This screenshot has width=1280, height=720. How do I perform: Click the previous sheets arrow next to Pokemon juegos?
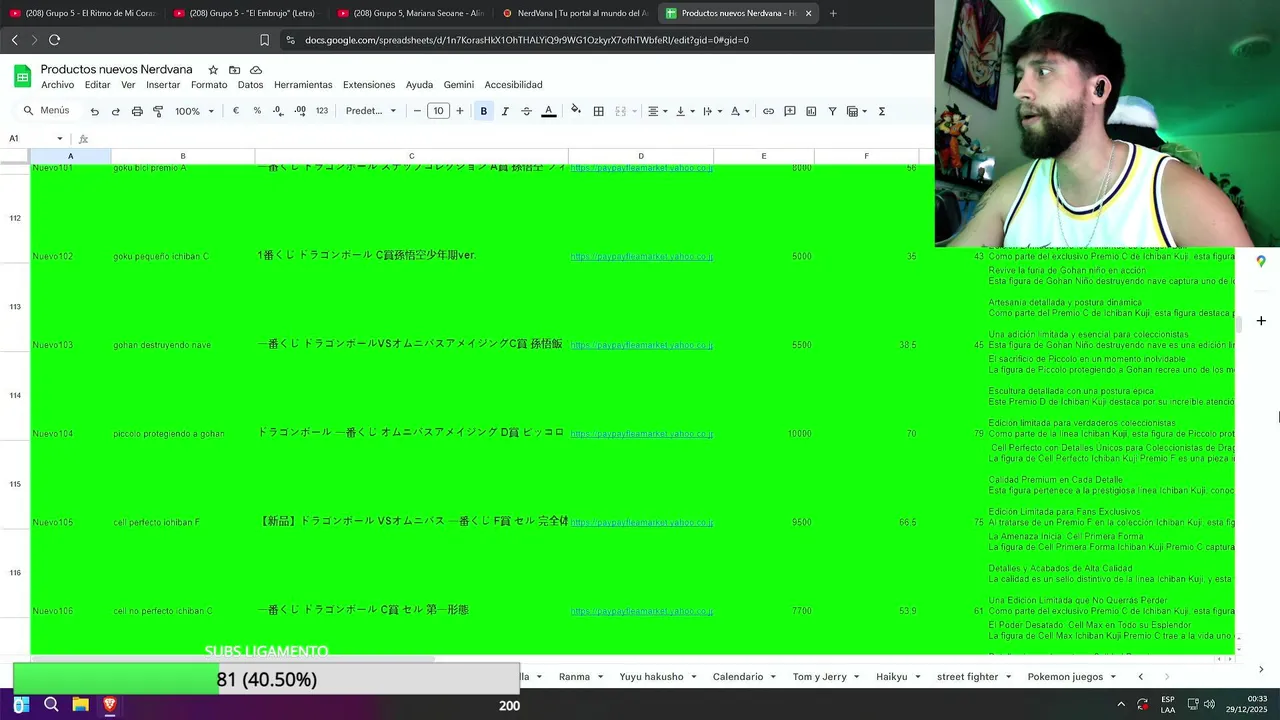click(1140, 677)
